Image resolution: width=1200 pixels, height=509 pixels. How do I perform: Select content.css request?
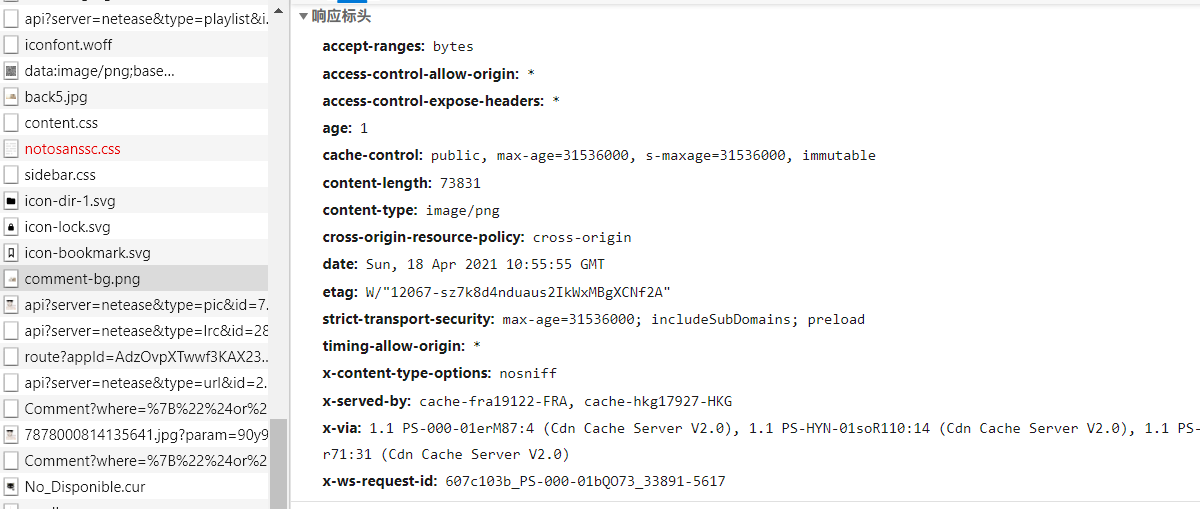(x=134, y=123)
